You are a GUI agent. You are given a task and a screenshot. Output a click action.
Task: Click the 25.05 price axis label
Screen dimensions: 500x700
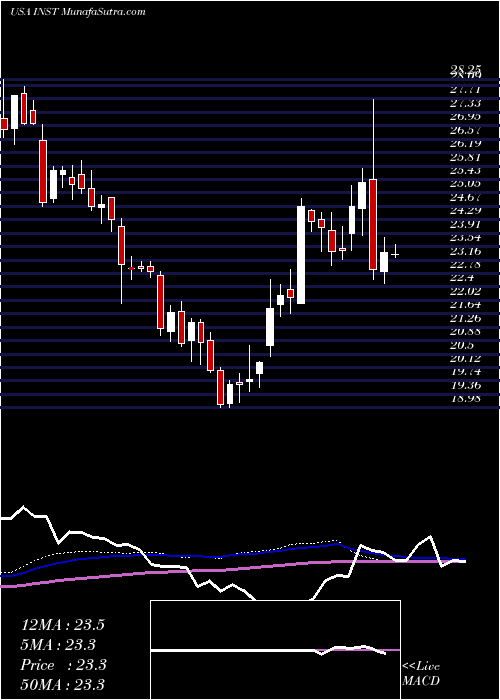point(465,183)
